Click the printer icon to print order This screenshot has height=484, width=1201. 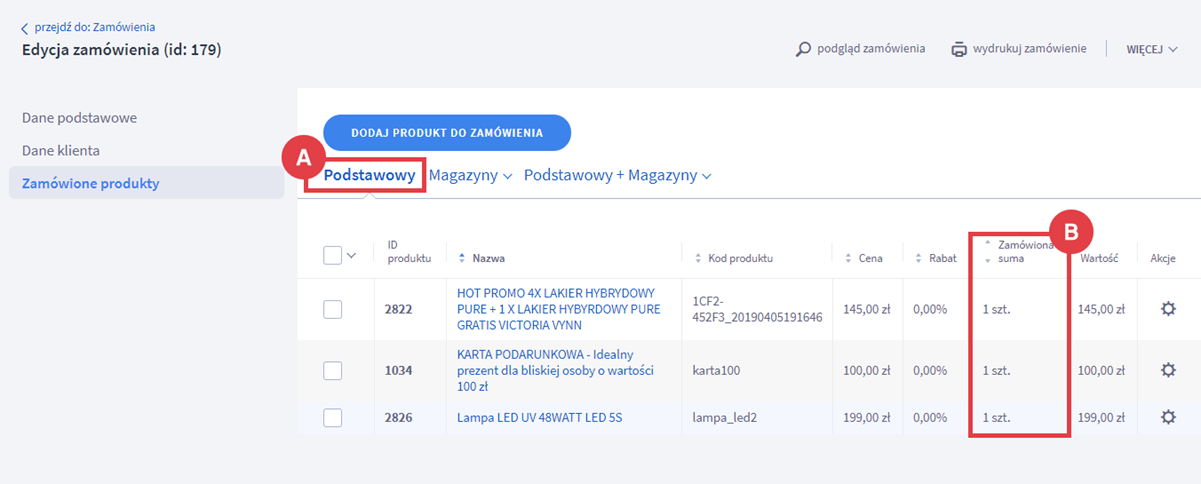pos(959,49)
